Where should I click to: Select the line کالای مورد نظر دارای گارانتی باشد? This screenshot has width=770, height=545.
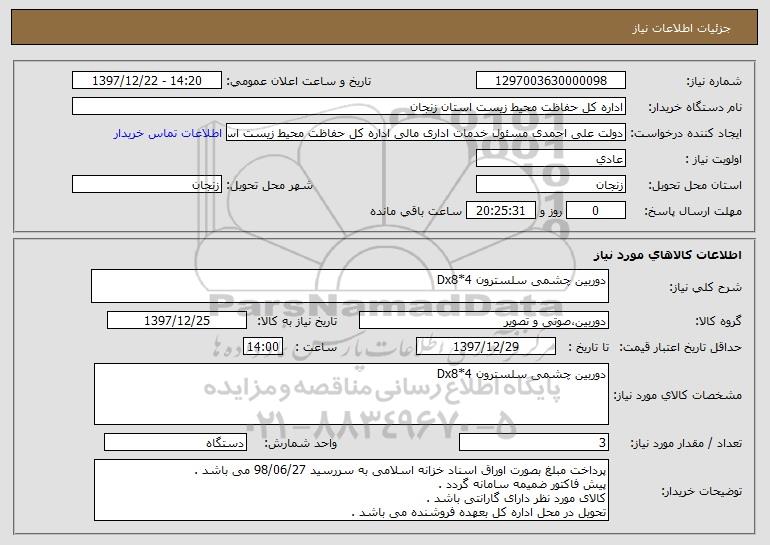[517, 498]
